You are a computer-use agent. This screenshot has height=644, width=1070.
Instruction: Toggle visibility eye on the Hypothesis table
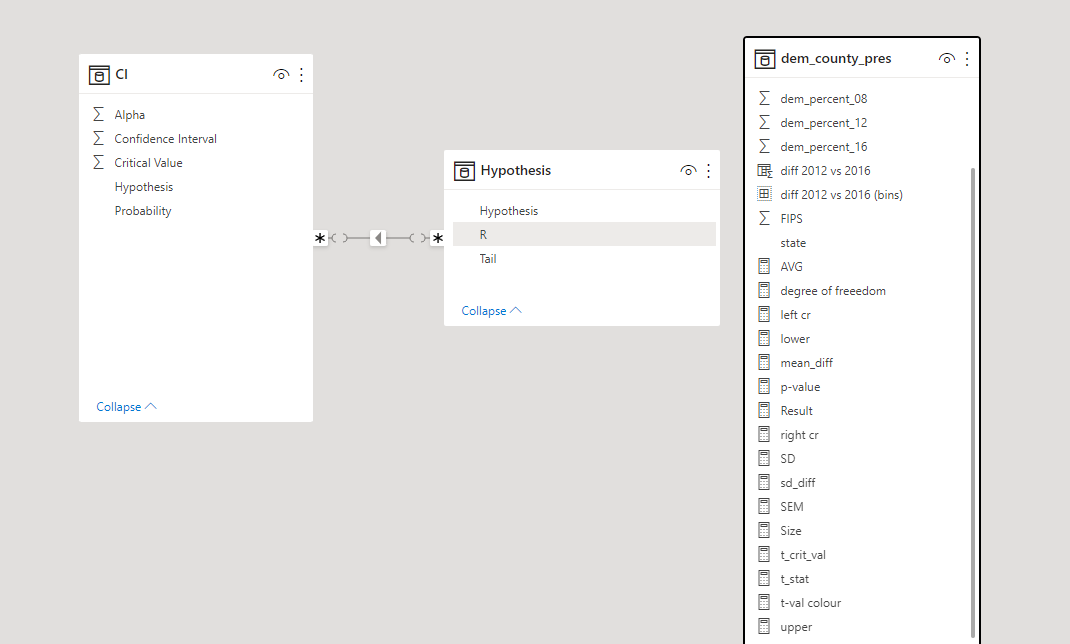pyautogui.click(x=688, y=170)
